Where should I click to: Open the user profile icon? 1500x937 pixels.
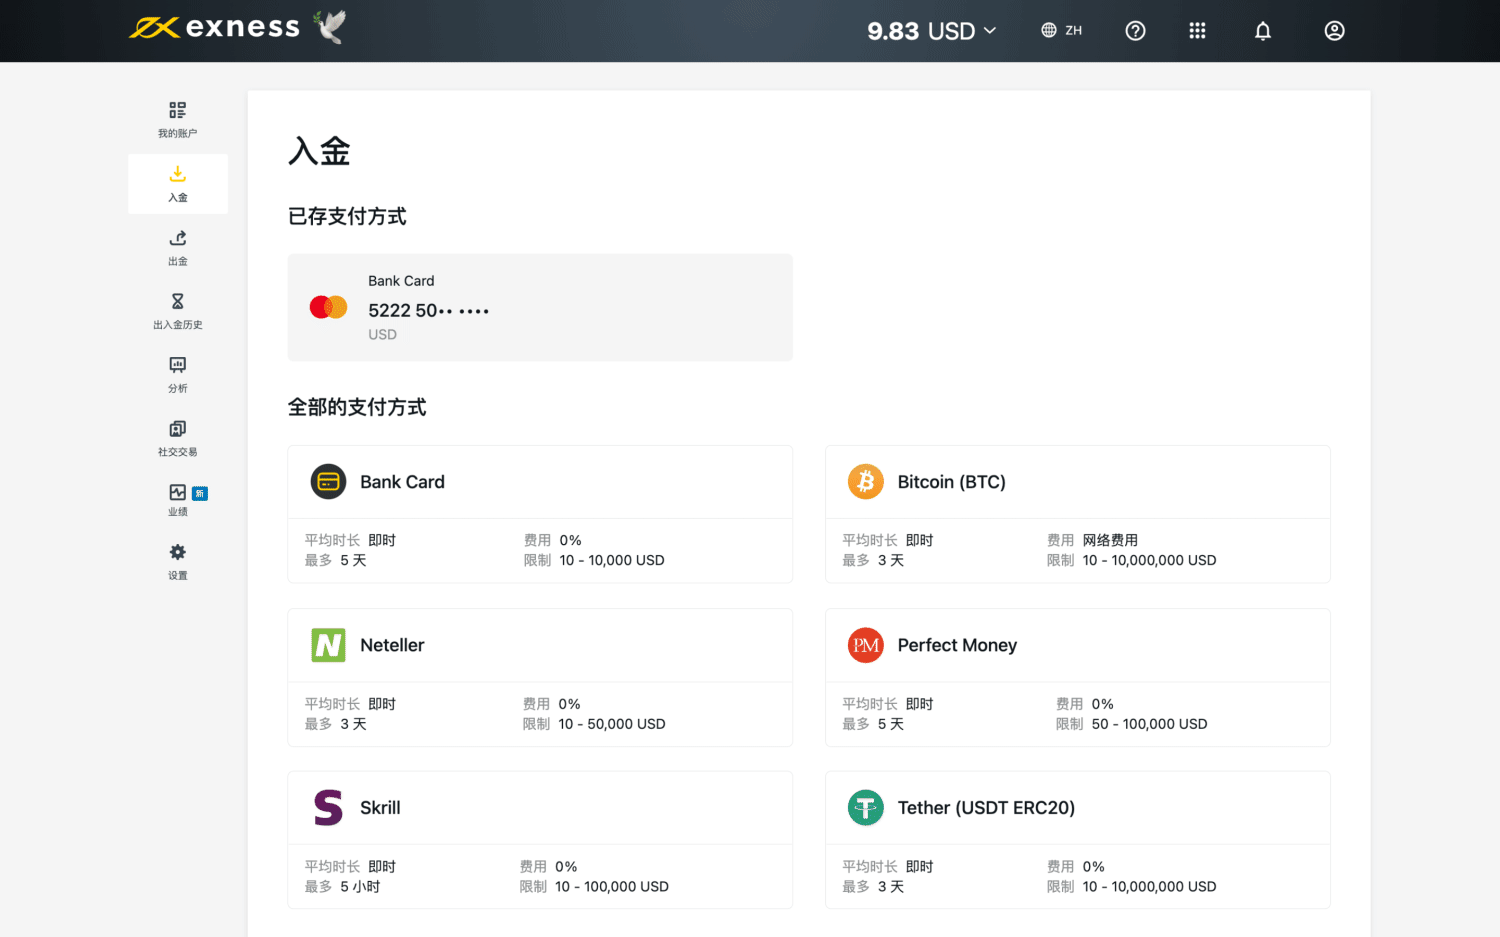(1334, 31)
